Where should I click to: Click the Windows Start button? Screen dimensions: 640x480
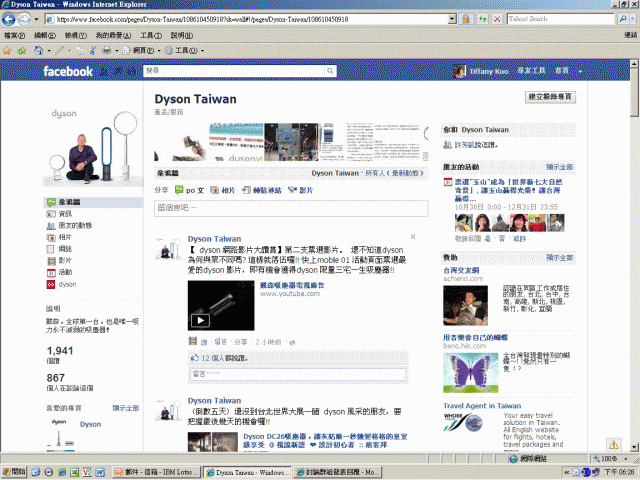14,472
